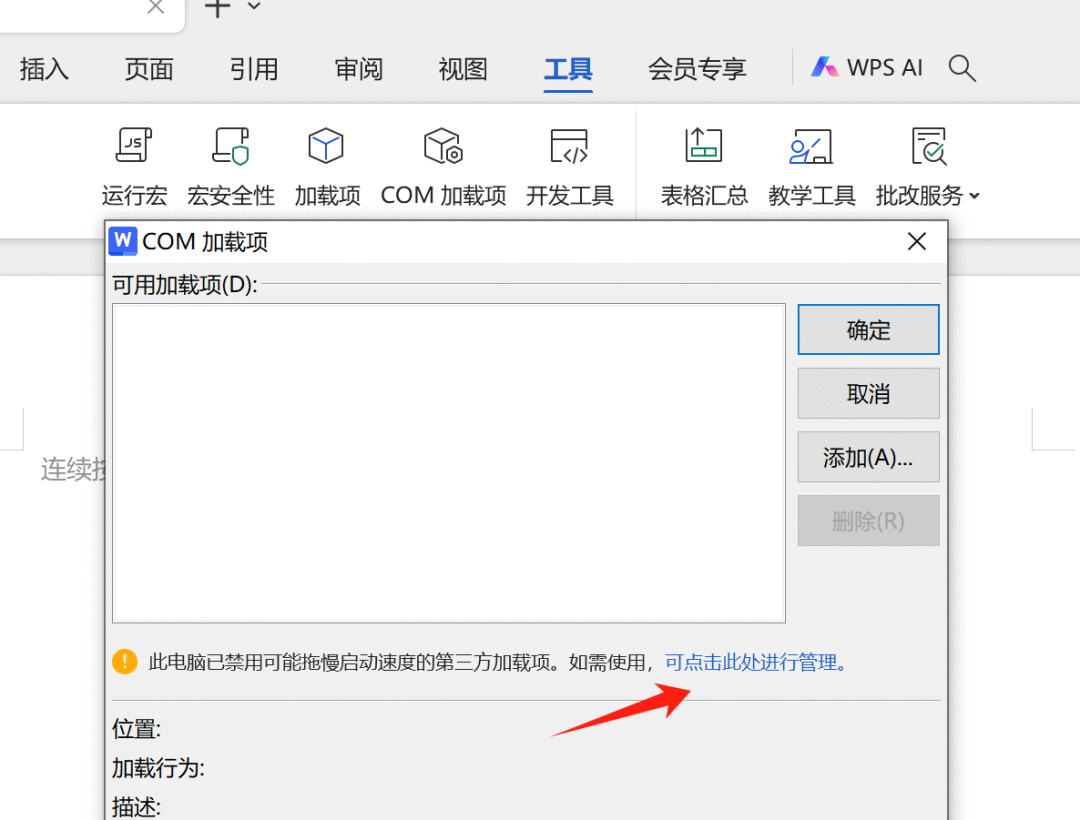The height and width of the screenshot is (820, 1080).
Task: Select the 运行宏 (Run Macro) icon
Action: (134, 165)
